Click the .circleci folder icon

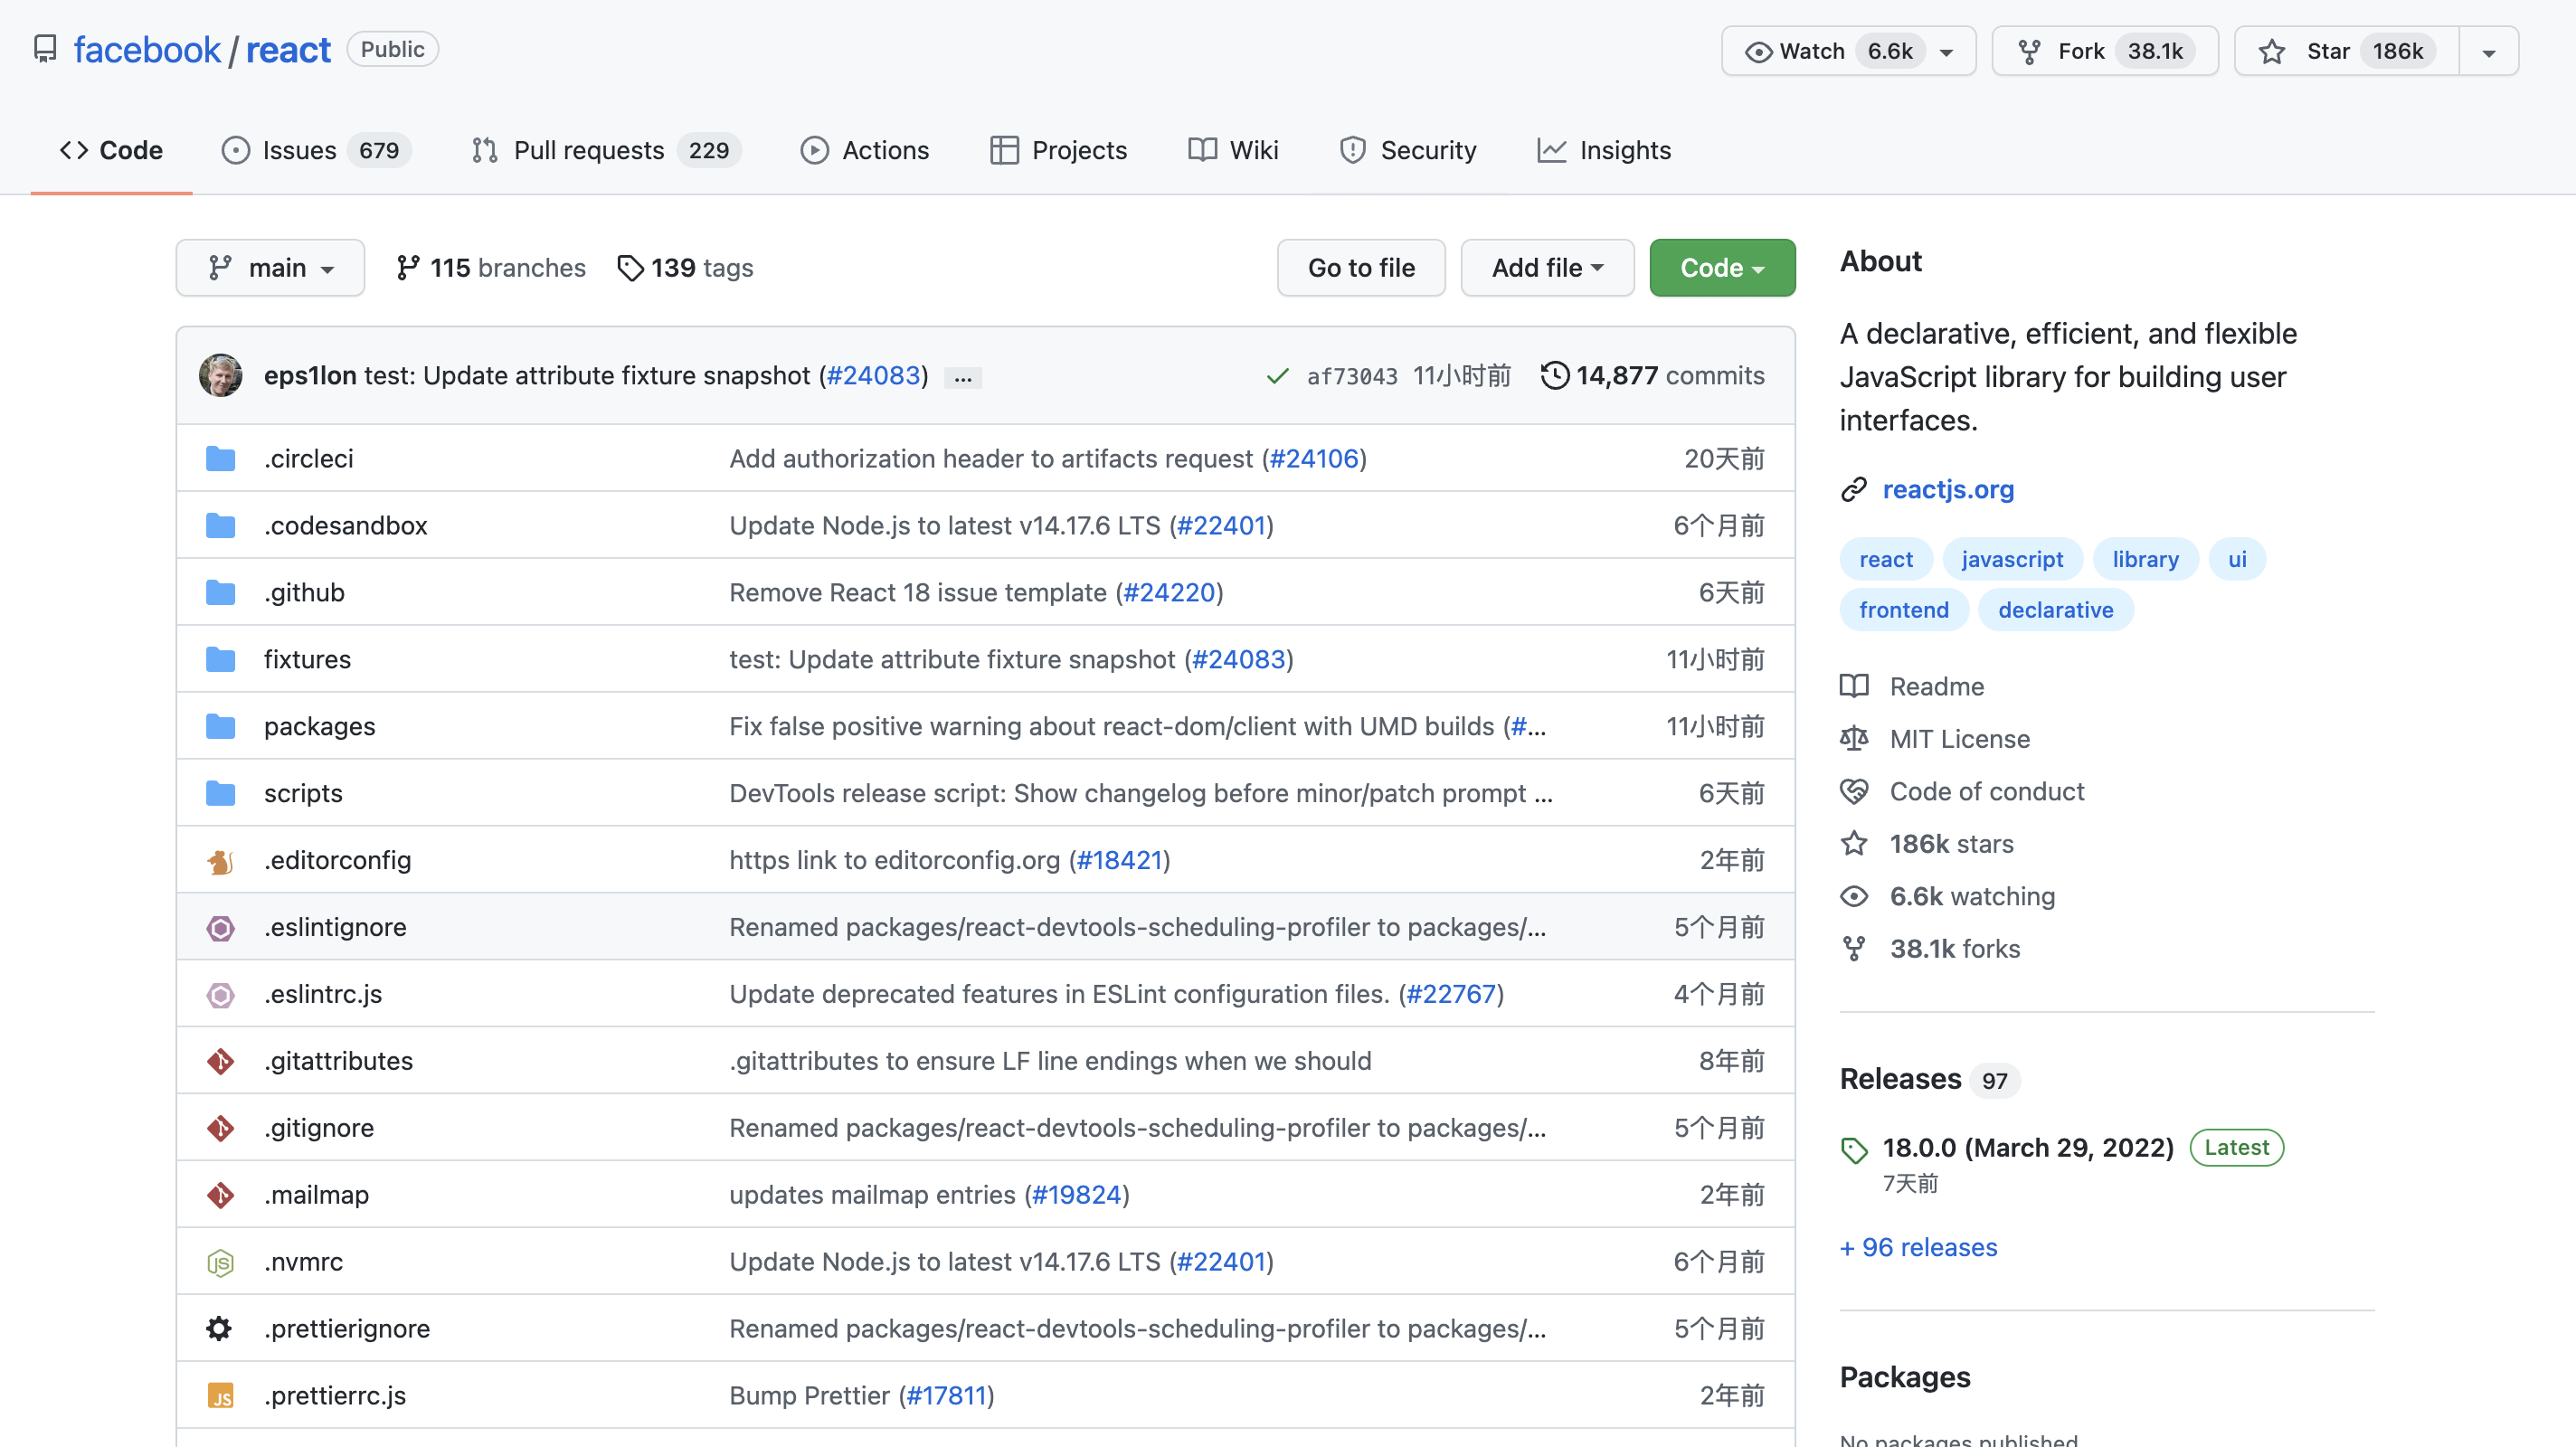click(x=220, y=459)
